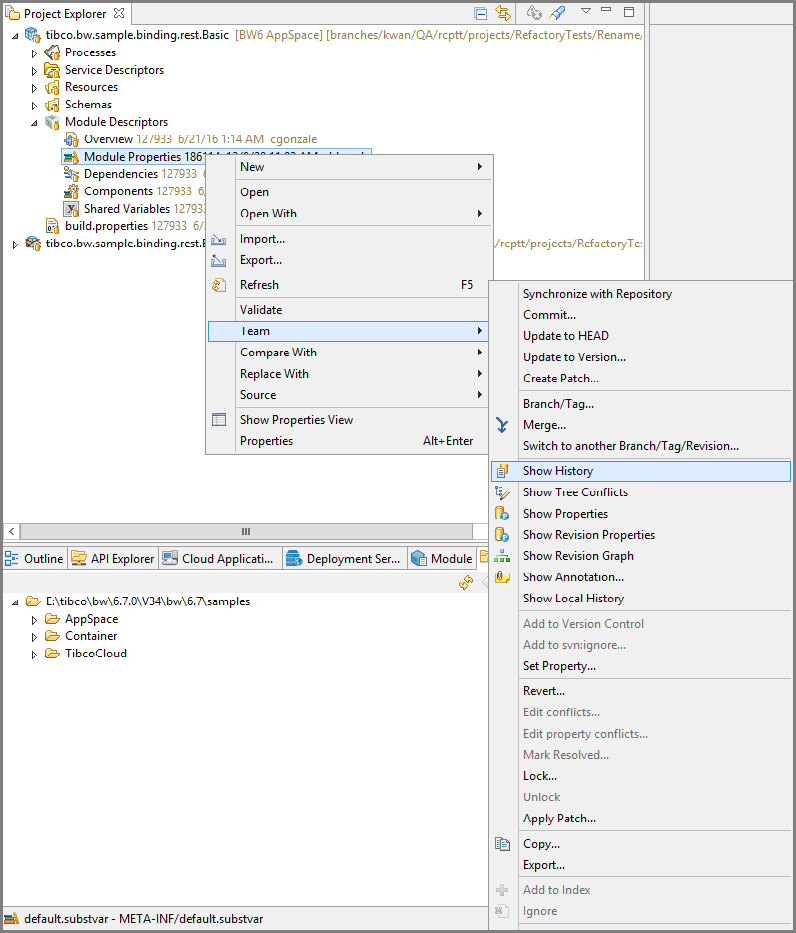The image size is (796, 933).
Task: Expand the AppSpace folder
Action: tap(34, 620)
